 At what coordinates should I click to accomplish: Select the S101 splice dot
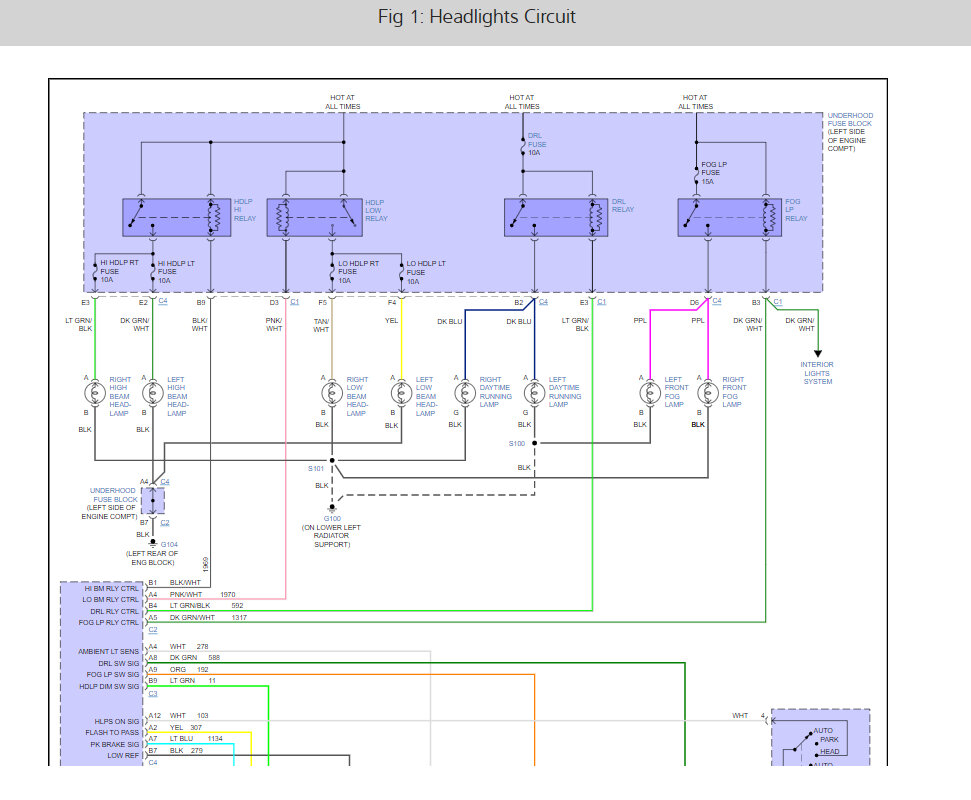(x=332, y=460)
